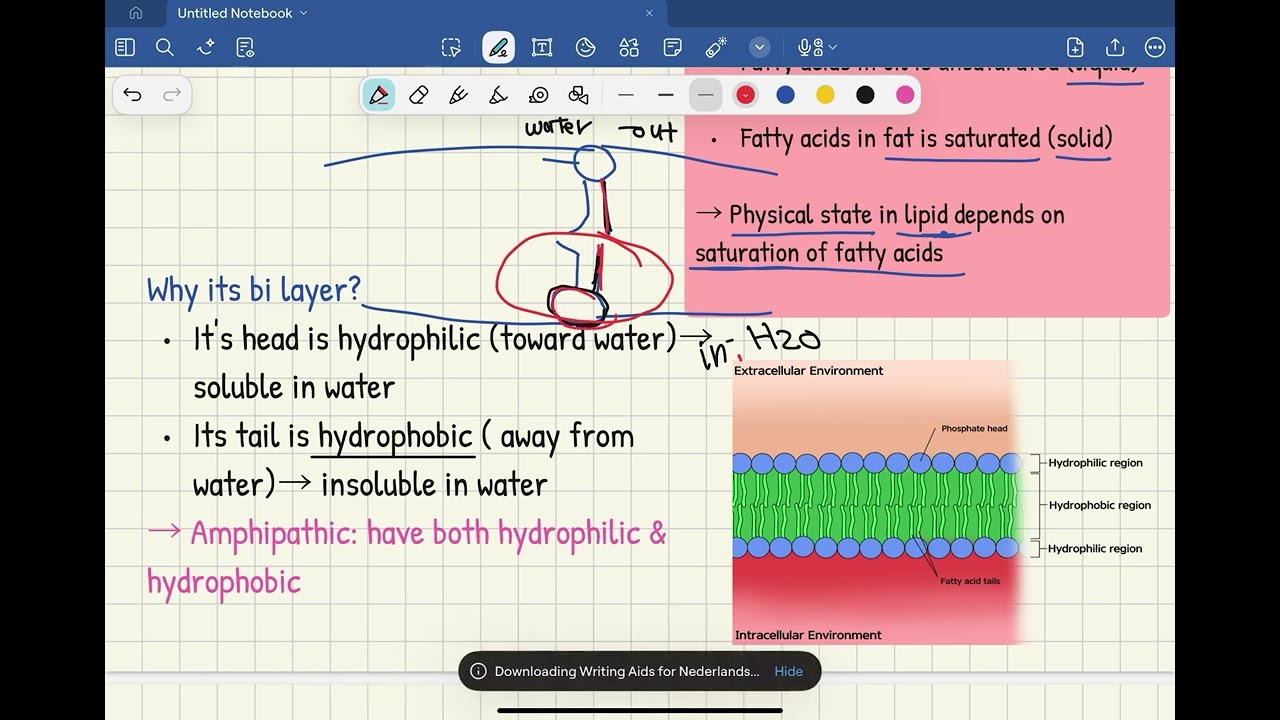Tap the 'saturation of fatty acids' line

click(x=819, y=253)
